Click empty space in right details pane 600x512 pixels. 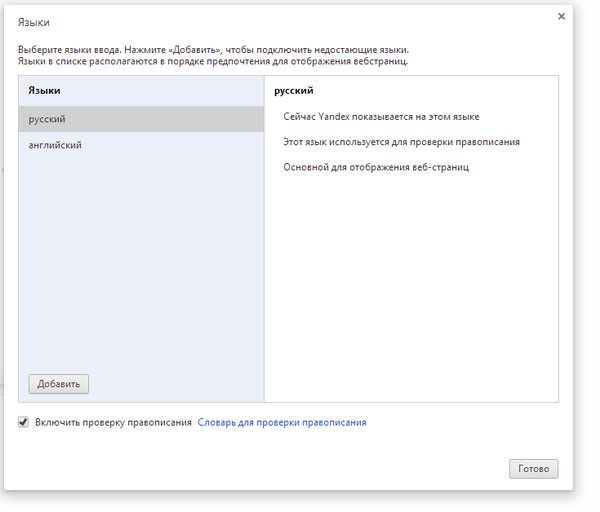coord(410,290)
